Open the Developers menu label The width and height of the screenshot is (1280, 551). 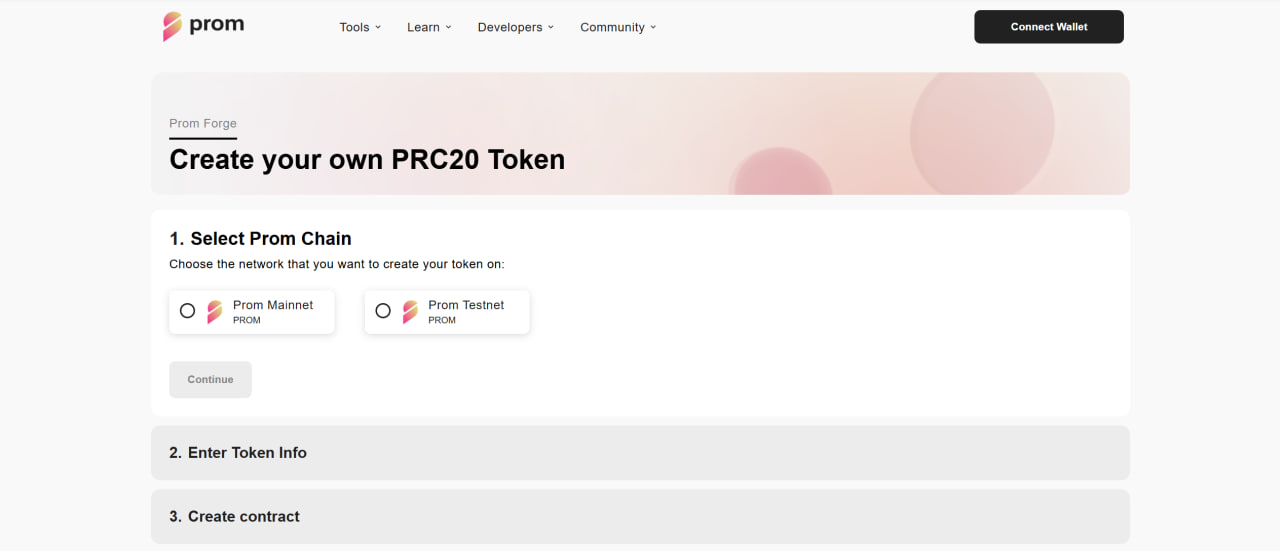tap(510, 27)
